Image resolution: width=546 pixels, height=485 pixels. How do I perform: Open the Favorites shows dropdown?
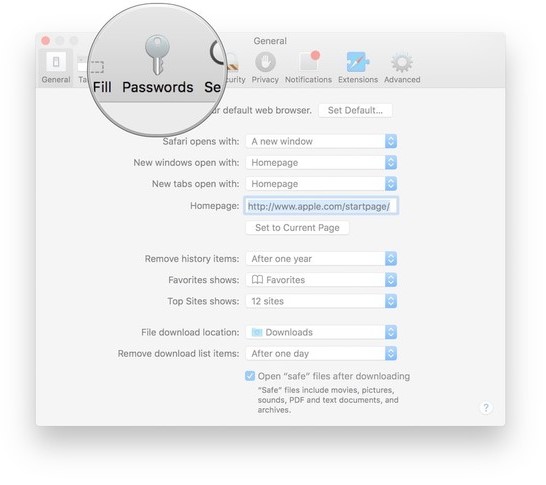click(x=321, y=280)
